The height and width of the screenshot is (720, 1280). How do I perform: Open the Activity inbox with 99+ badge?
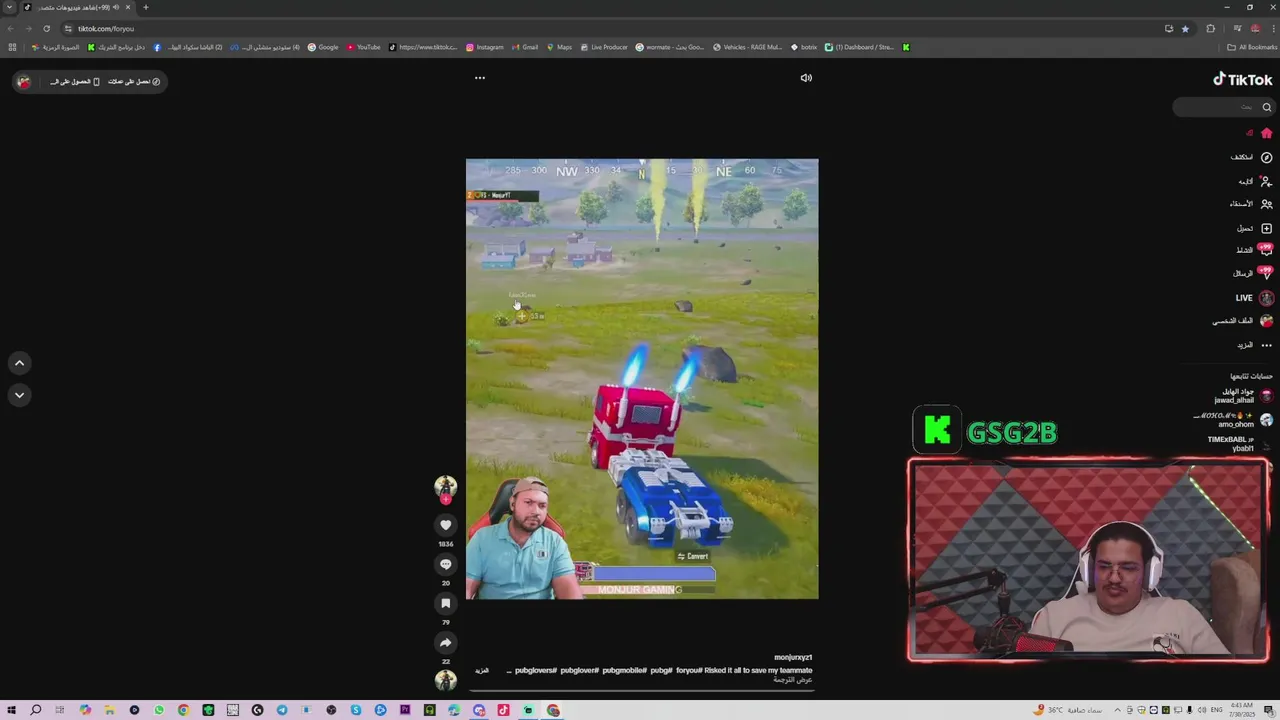(x=1266, y=250)
